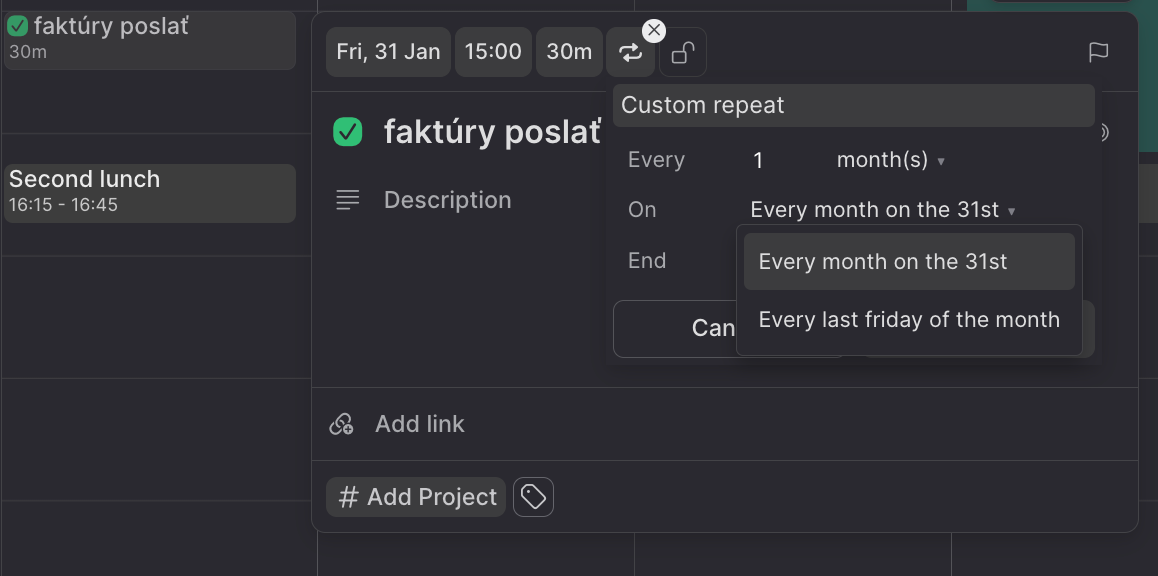The image size is (1158, 576).
Task: Choose Every last friday of the month
Action: 909,320
